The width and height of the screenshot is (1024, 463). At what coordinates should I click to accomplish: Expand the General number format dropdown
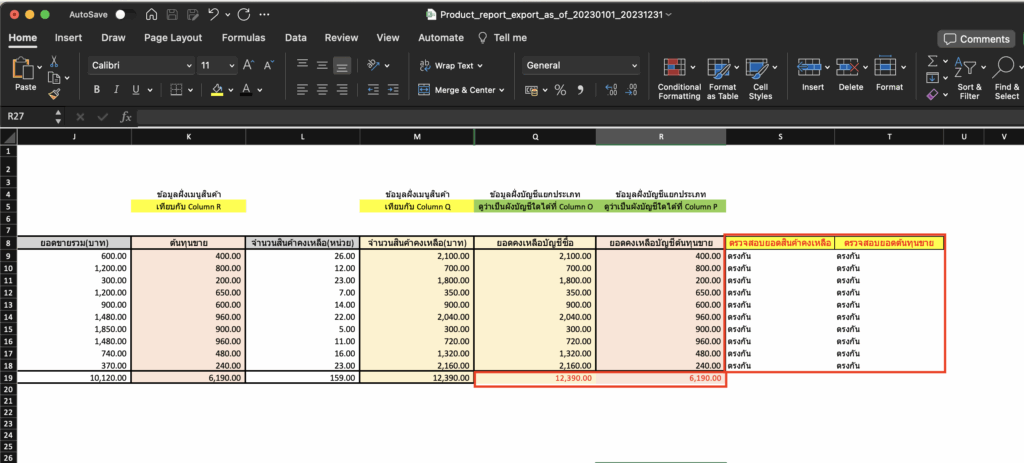[633, 65]
